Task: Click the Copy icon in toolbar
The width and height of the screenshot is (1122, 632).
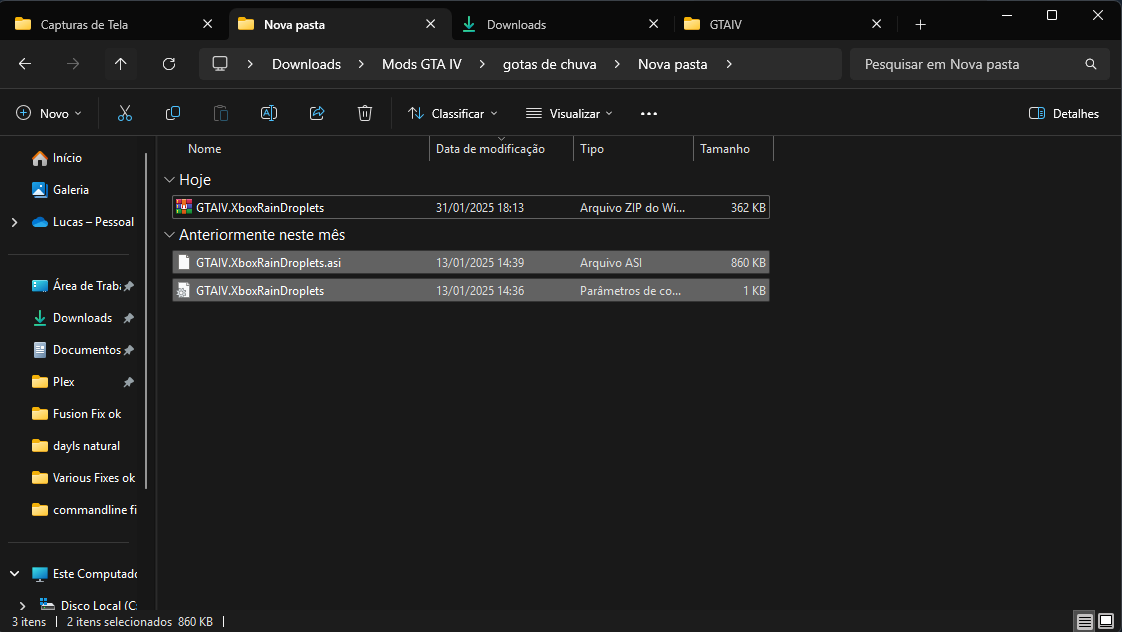Action: click(172, 113)
